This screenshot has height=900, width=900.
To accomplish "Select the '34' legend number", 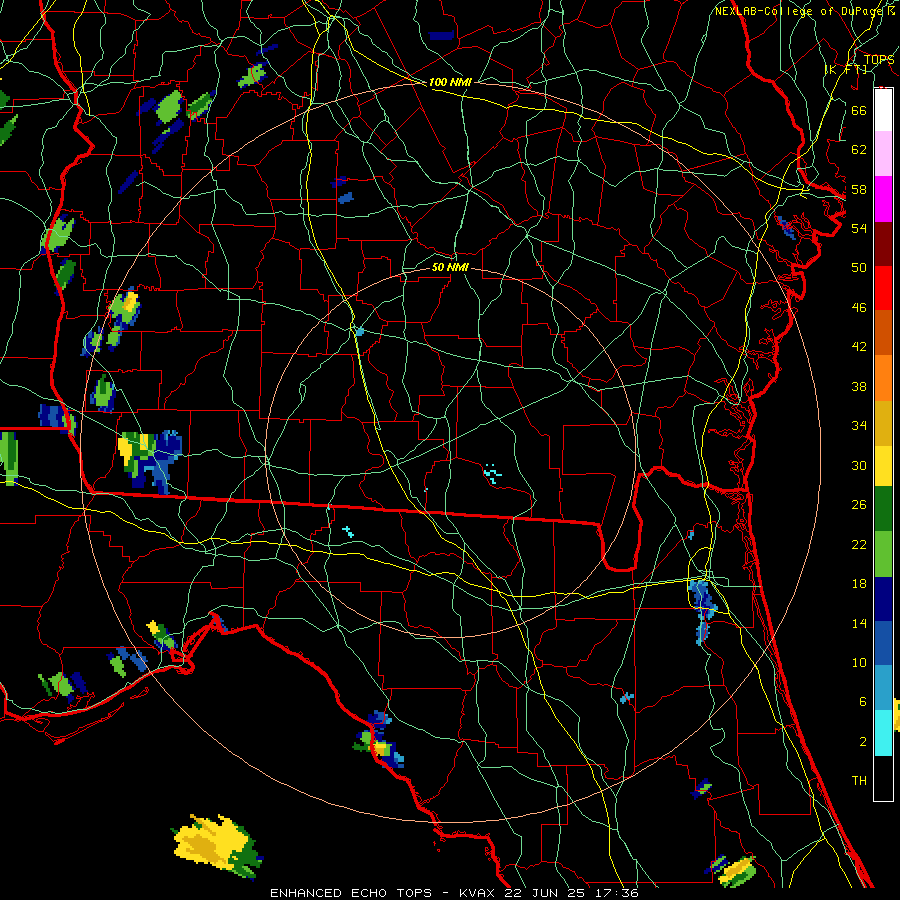I will tap(859, 426).
